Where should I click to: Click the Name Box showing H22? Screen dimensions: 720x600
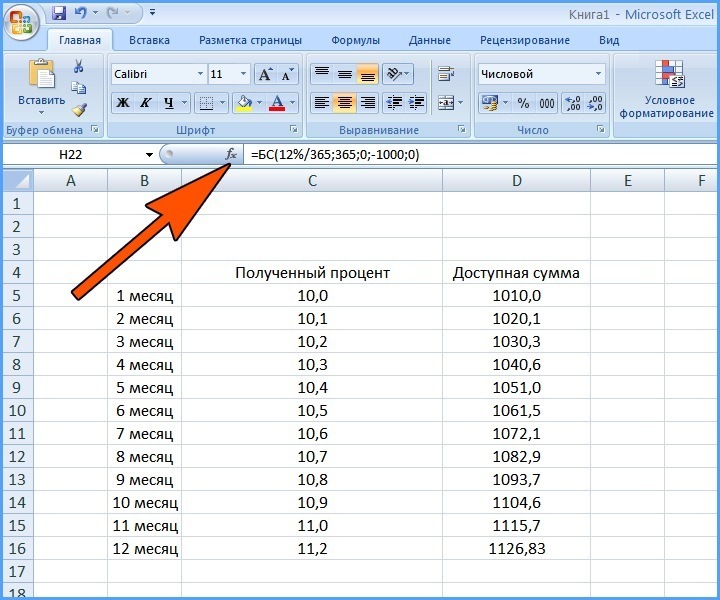click(71, 154)
